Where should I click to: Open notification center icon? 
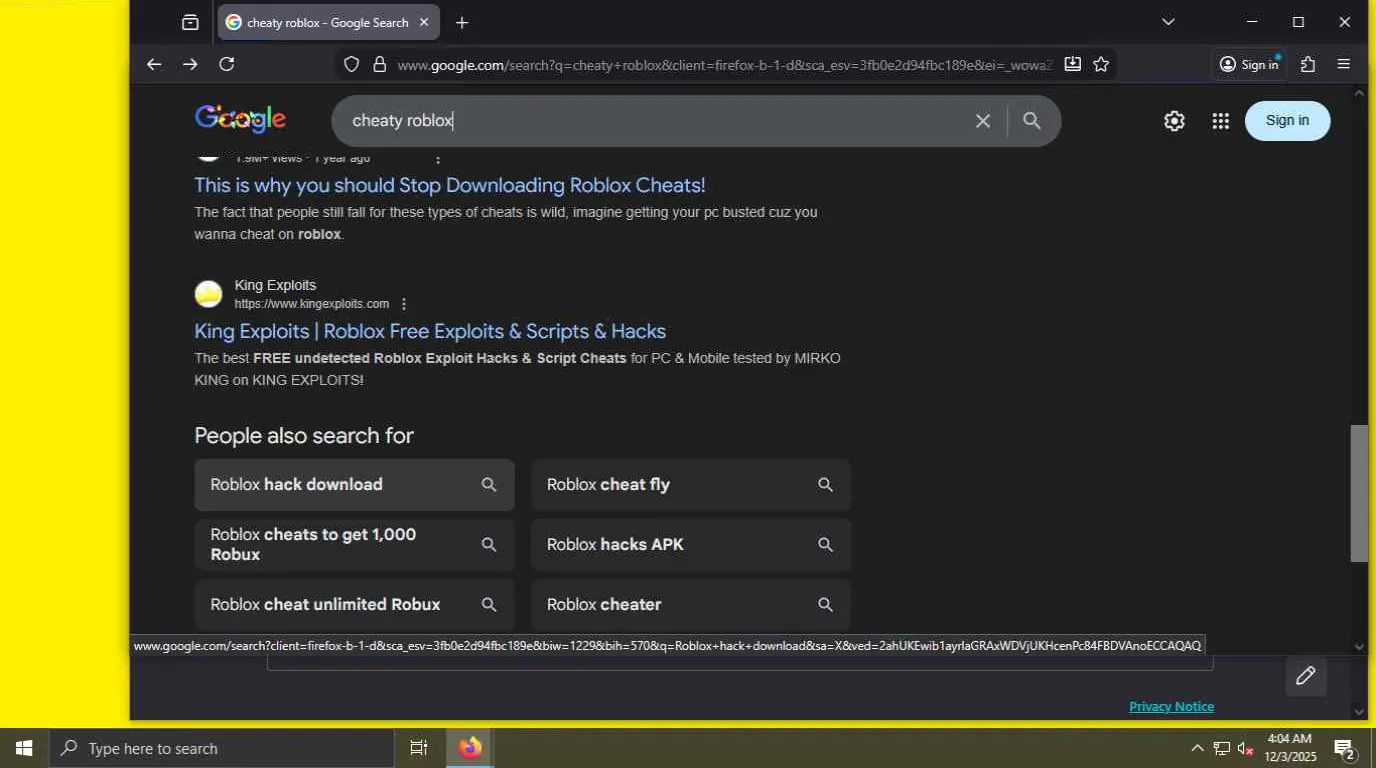coord(1345,748)
